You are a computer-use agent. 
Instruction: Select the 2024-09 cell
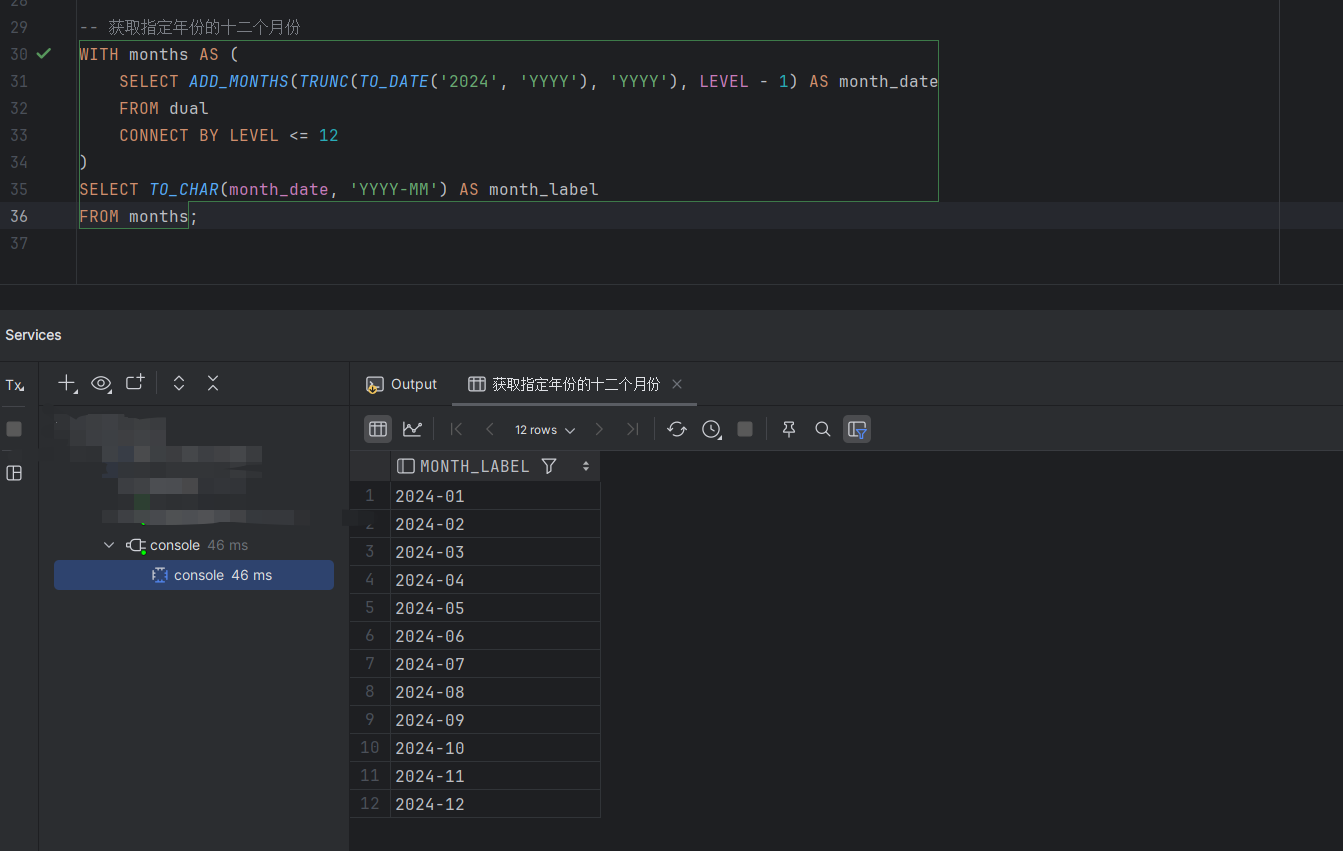pyautogui.click(x=495, y=720)
